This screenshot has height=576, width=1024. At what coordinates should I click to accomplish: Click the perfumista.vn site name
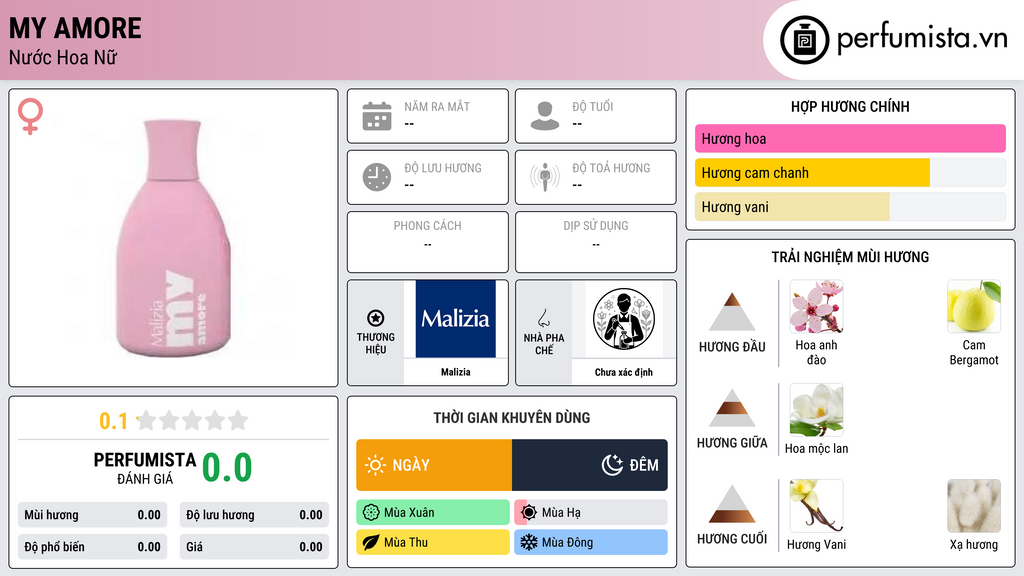coord(922,39)
